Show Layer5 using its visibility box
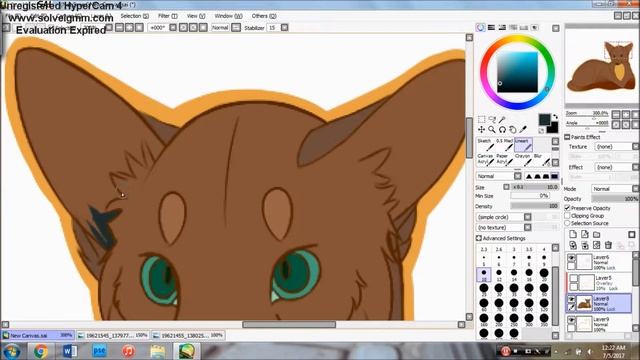The height and width of the screenshot is (360, 640). [x=573, y=278]
